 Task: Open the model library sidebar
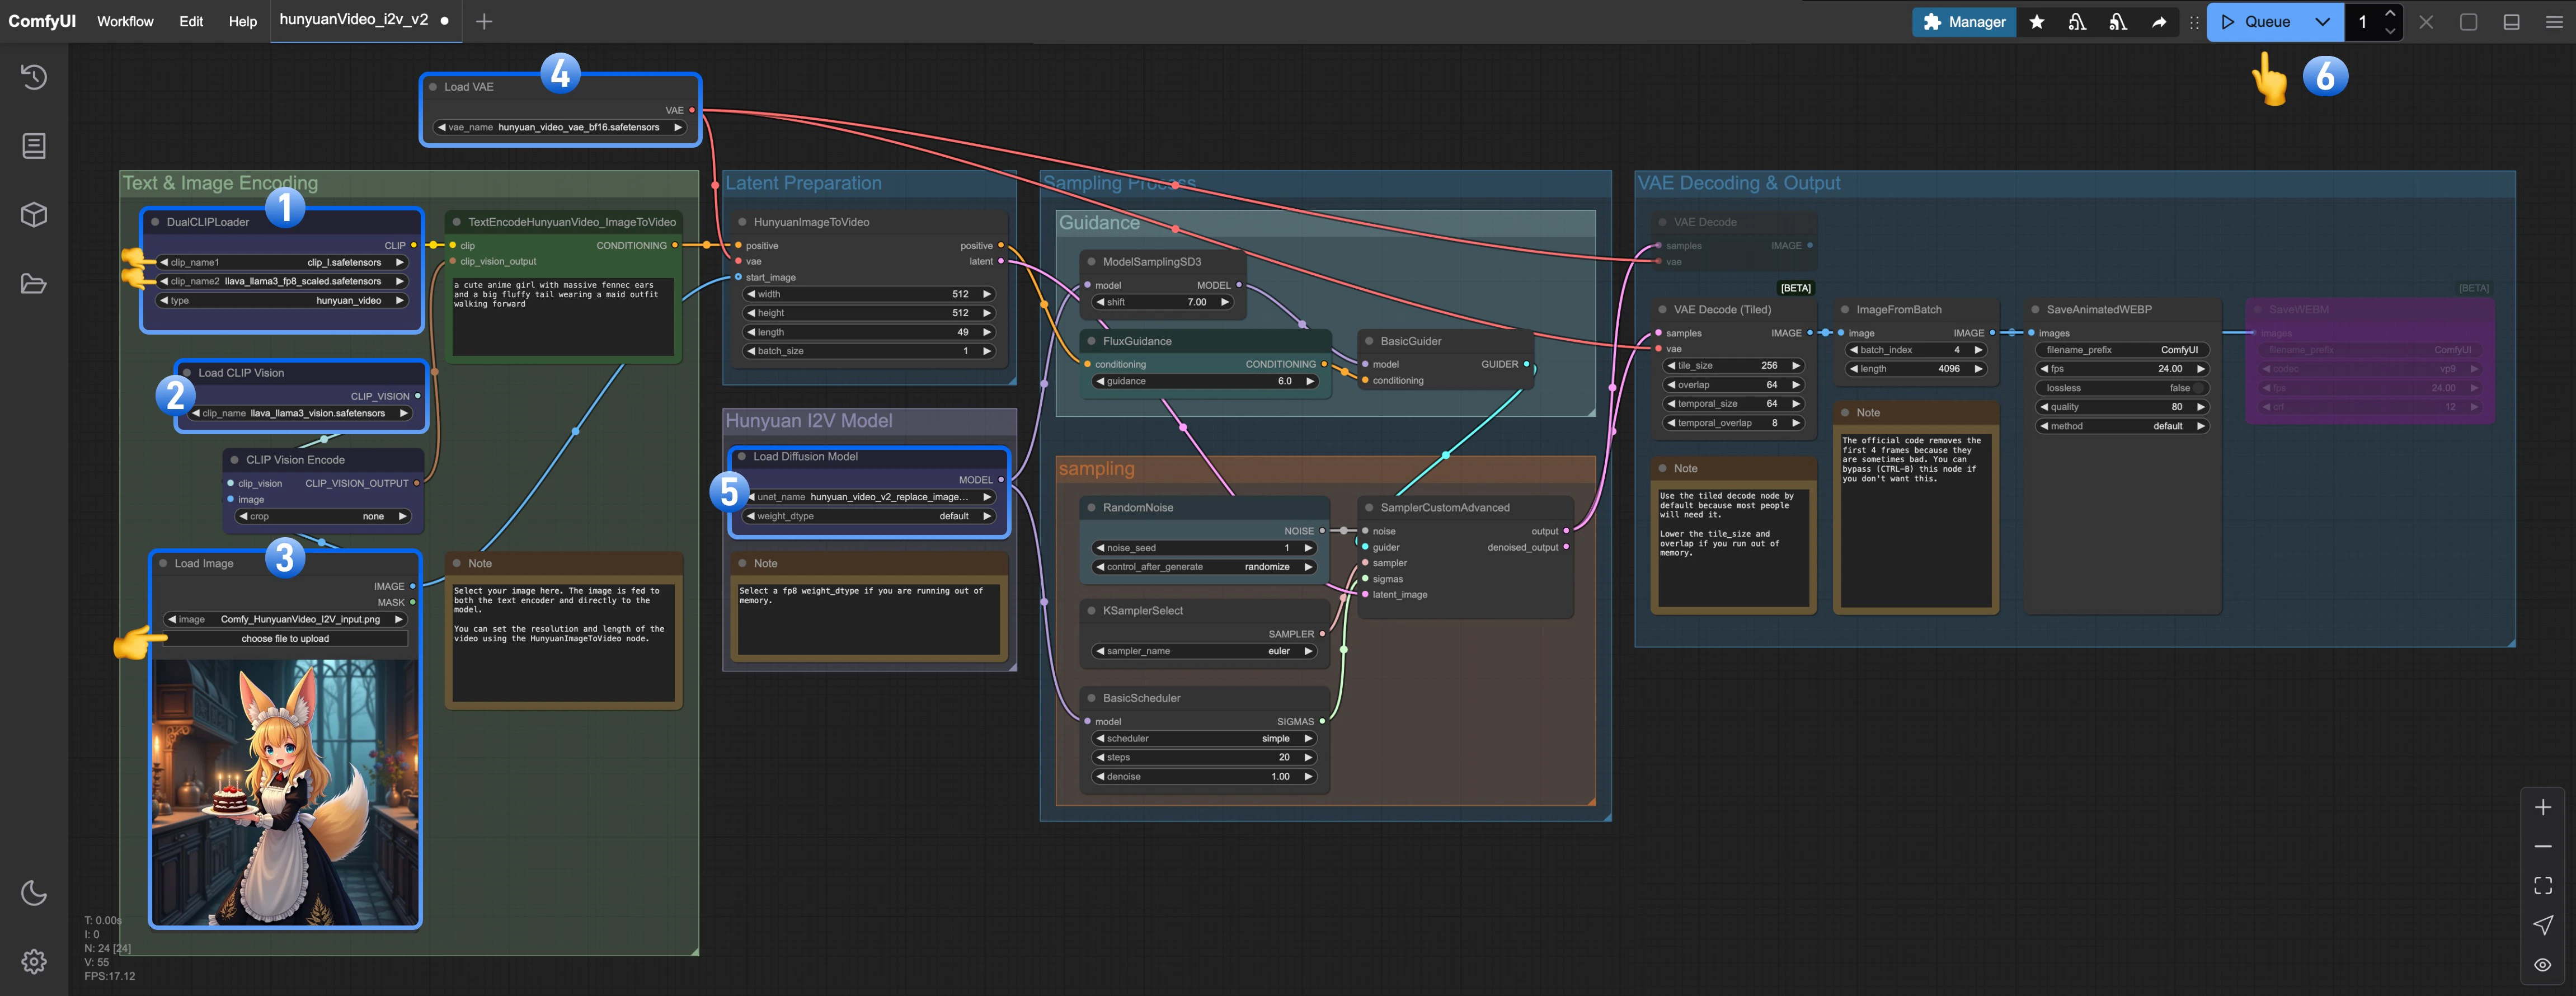[34, 214]
